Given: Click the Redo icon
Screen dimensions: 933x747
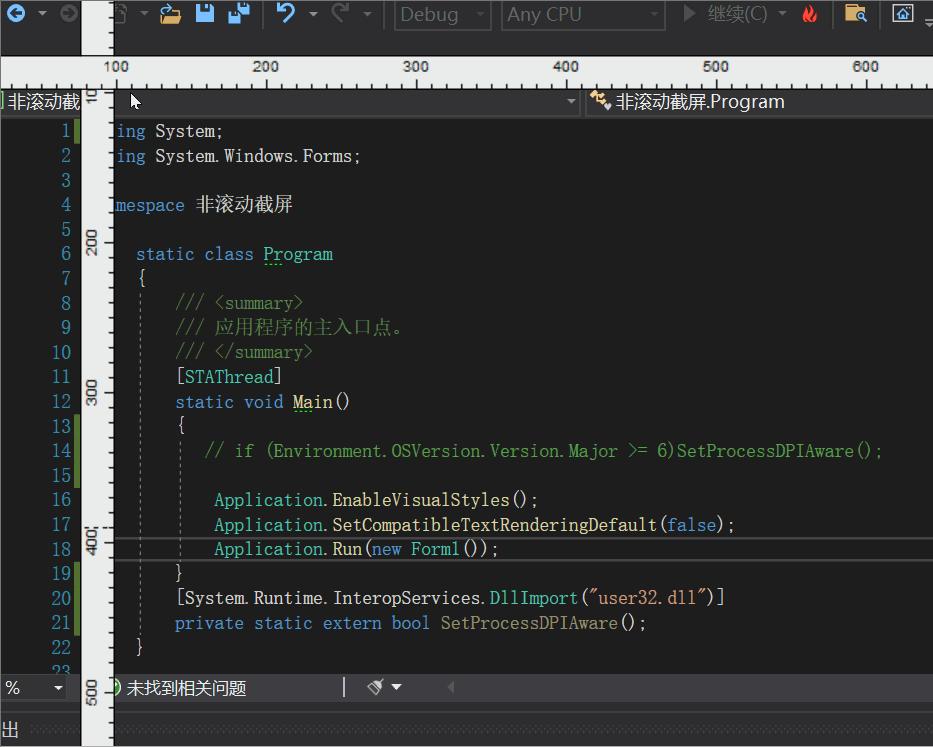Looking at the screenshot, I should (x=341, y=15).
